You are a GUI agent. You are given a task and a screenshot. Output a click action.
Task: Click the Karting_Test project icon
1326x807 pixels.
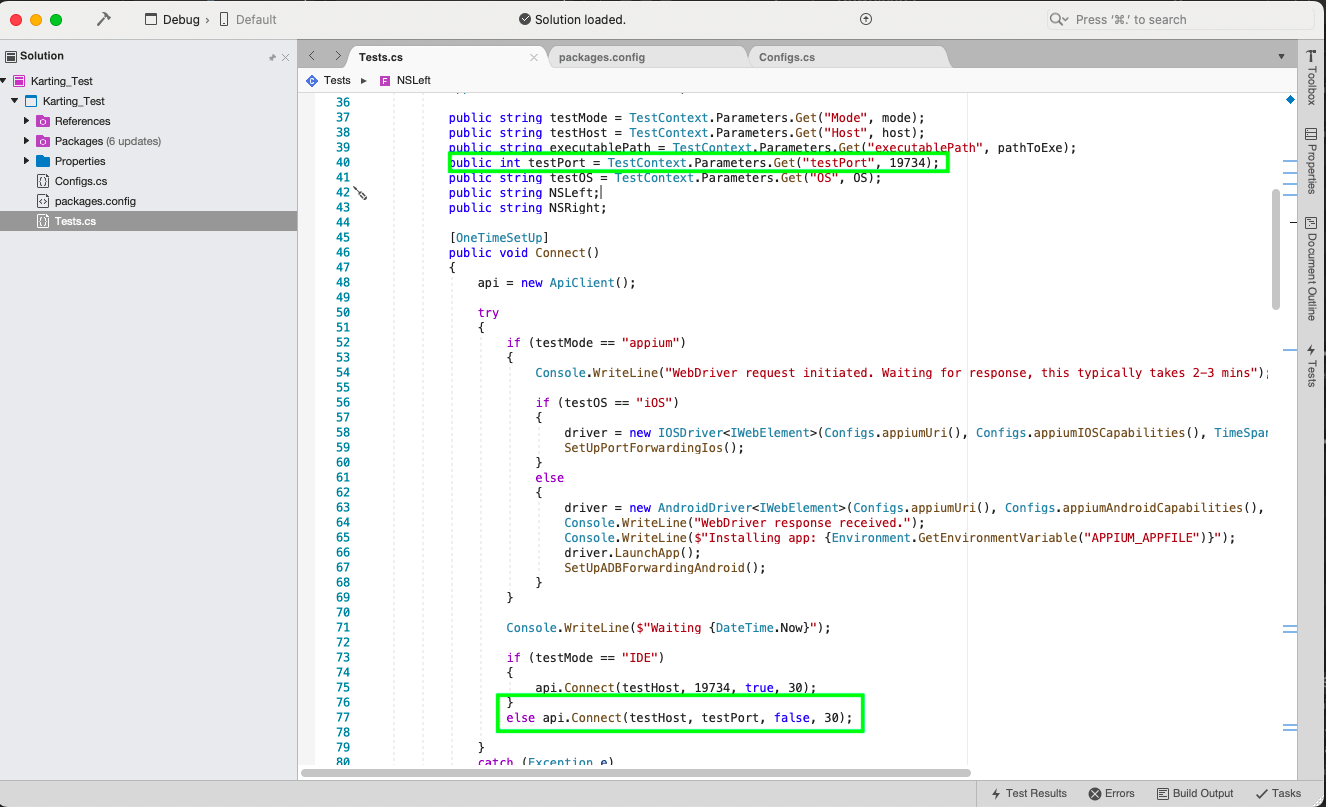pyautogui.click(x=31, y=101)
